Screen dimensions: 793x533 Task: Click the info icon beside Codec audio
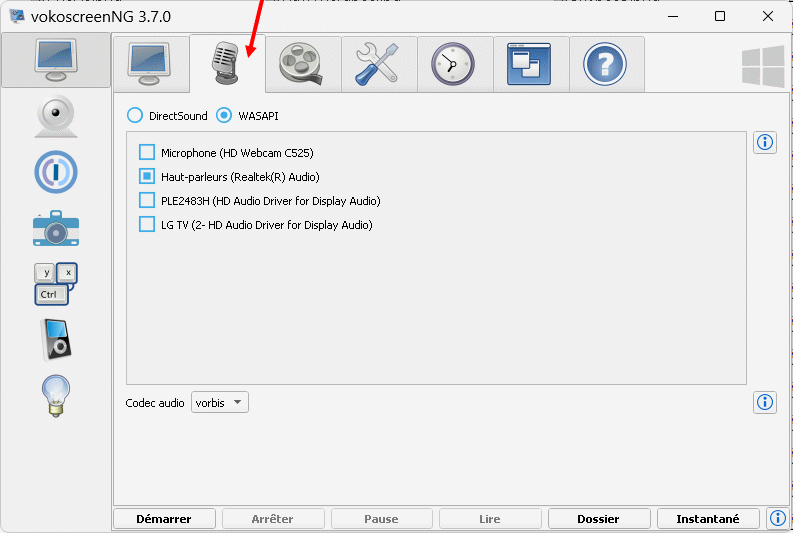click(765, 403)
